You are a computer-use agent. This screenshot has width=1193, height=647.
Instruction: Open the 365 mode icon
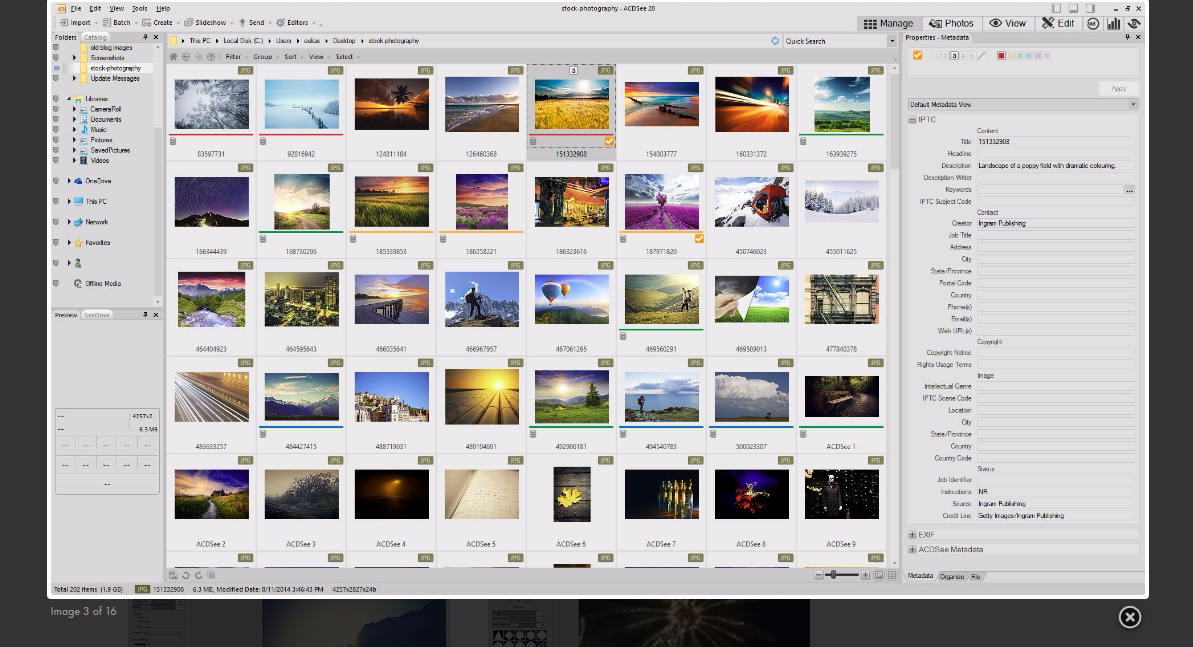[x=1093, y=23]
